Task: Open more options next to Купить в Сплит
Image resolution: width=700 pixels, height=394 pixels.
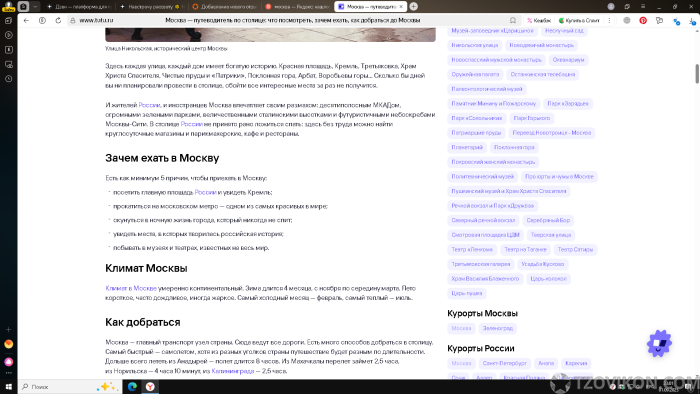Action: click(609, 21)
